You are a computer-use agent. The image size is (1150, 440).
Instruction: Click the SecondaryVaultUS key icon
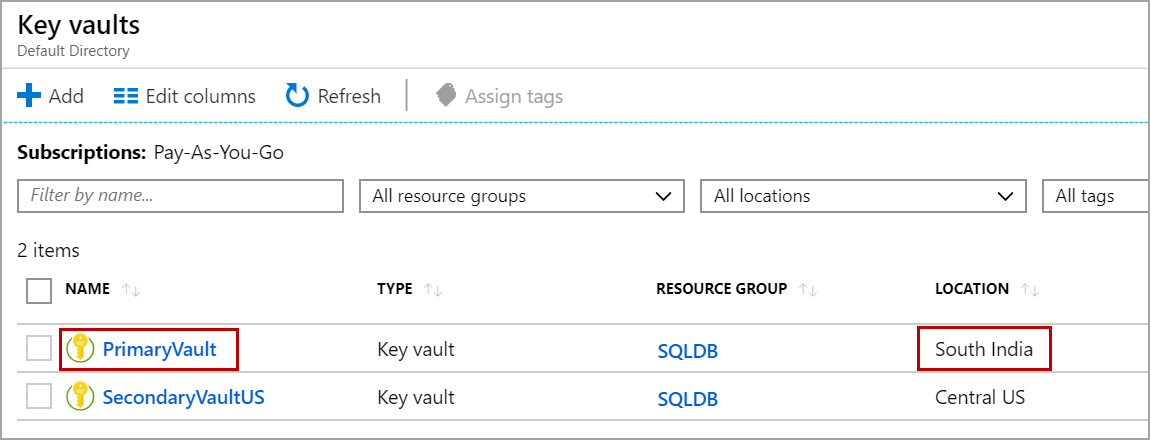pos(80,397)
